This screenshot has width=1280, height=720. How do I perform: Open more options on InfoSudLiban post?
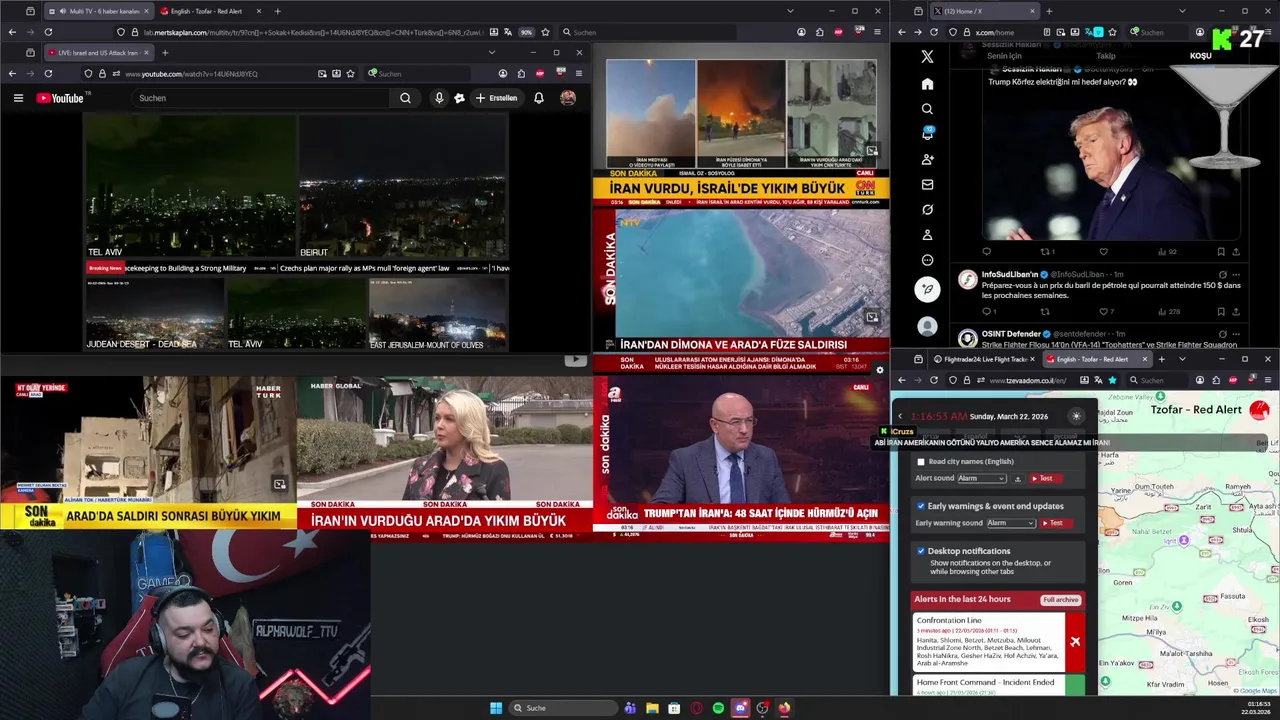1237,274
